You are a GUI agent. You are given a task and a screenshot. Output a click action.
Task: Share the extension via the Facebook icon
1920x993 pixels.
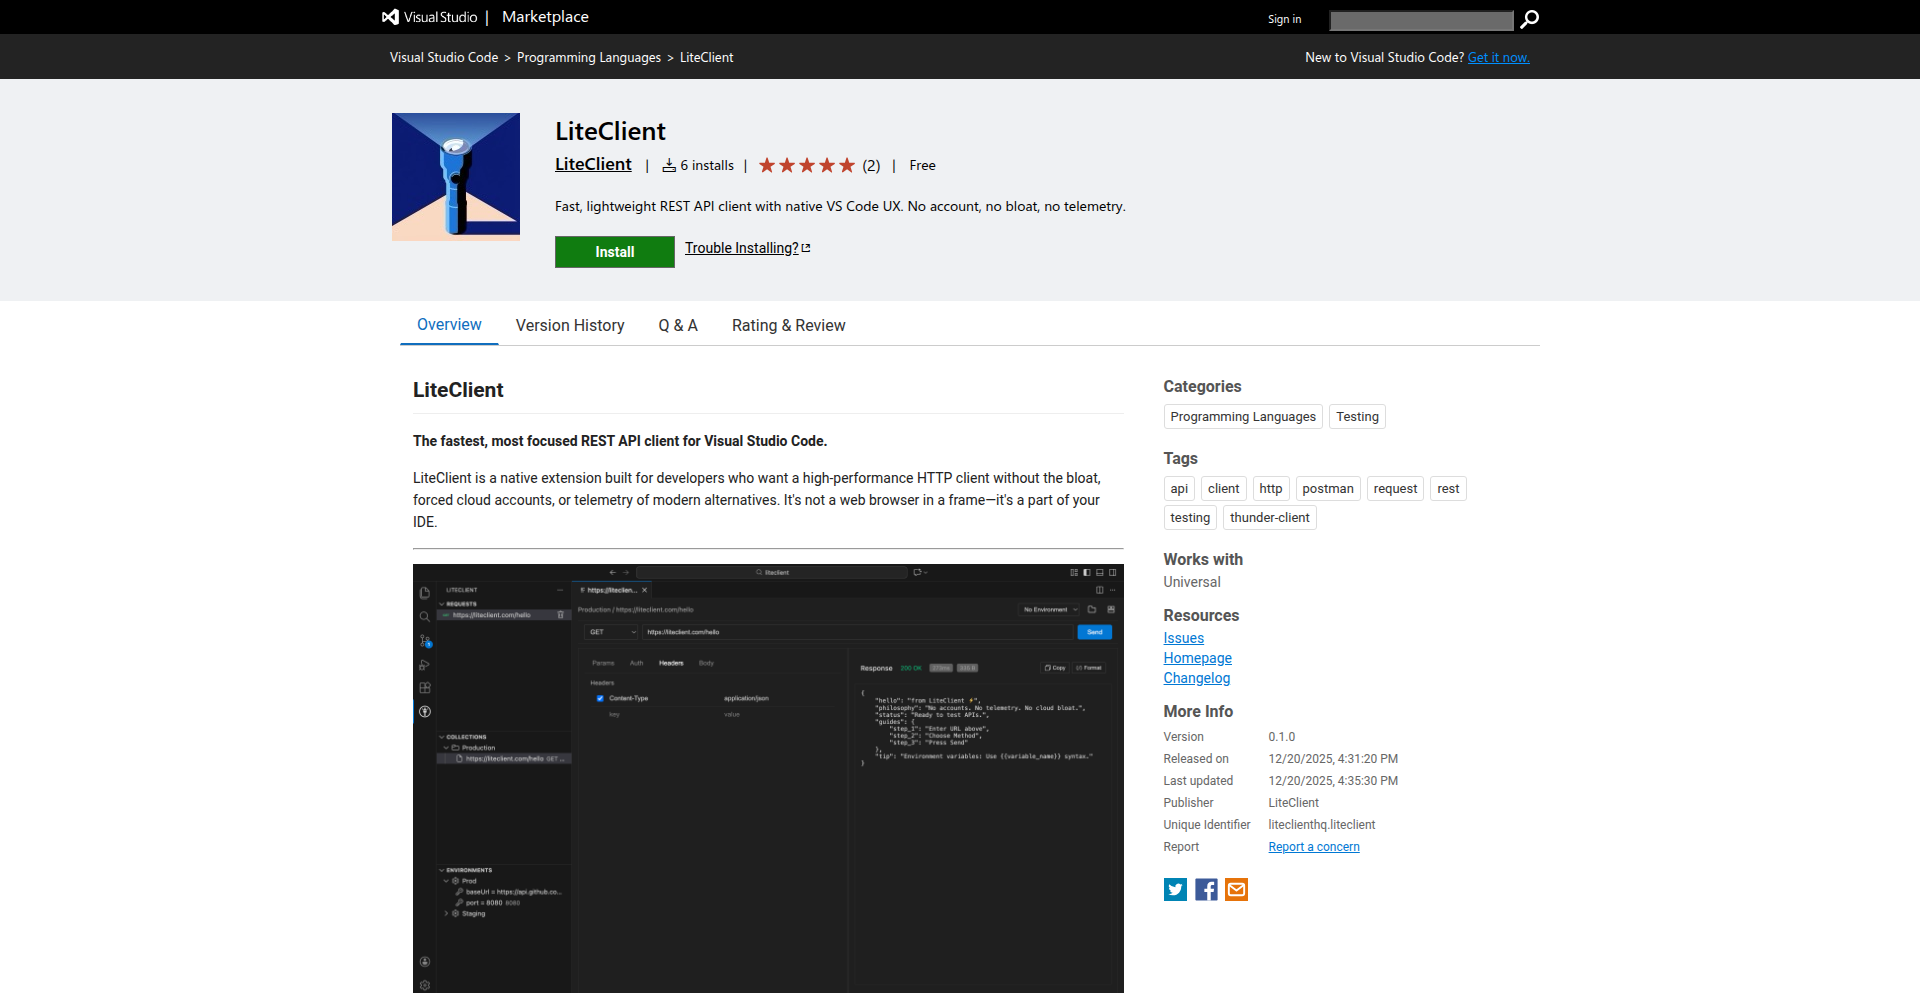pyautogui.click(x=1205, y=889)
